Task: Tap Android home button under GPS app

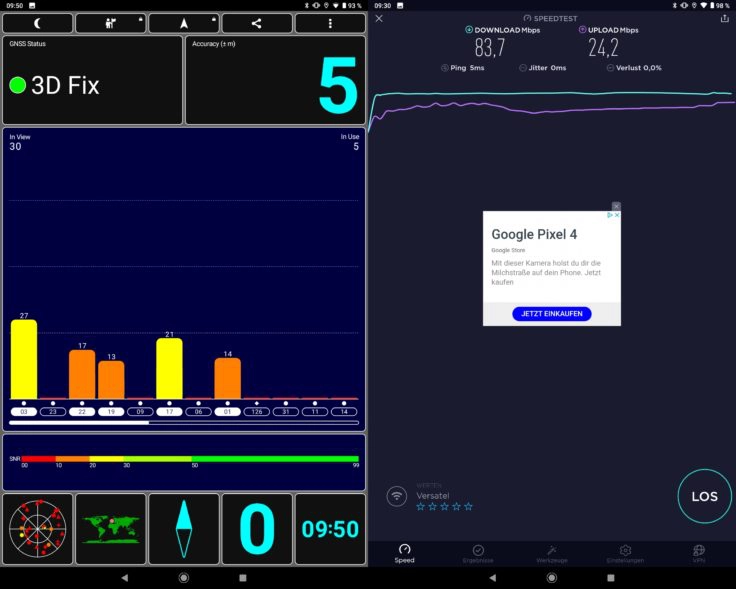Action: tap(184, 578)
